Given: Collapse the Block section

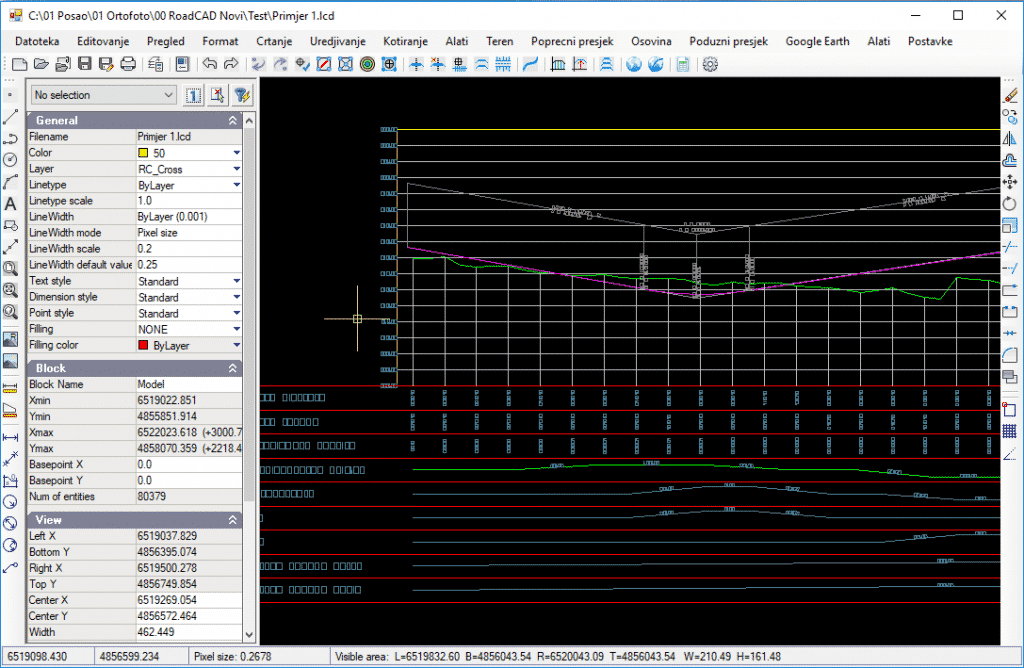Looking at the screenshot, I should 233,368.
